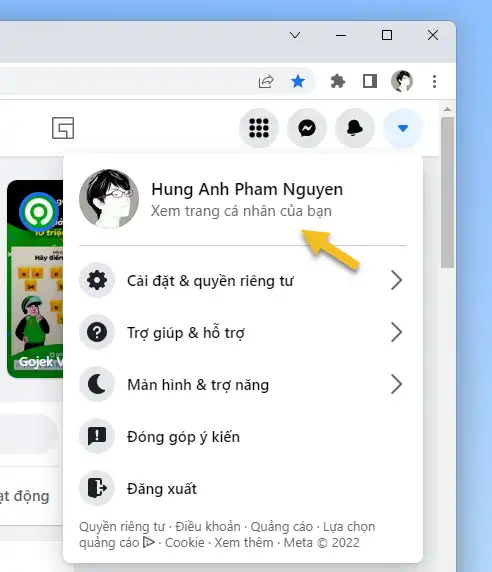Screen dimensions: 492x572
Task: Click the large profile avatar picture
Action: pos(109,199)
